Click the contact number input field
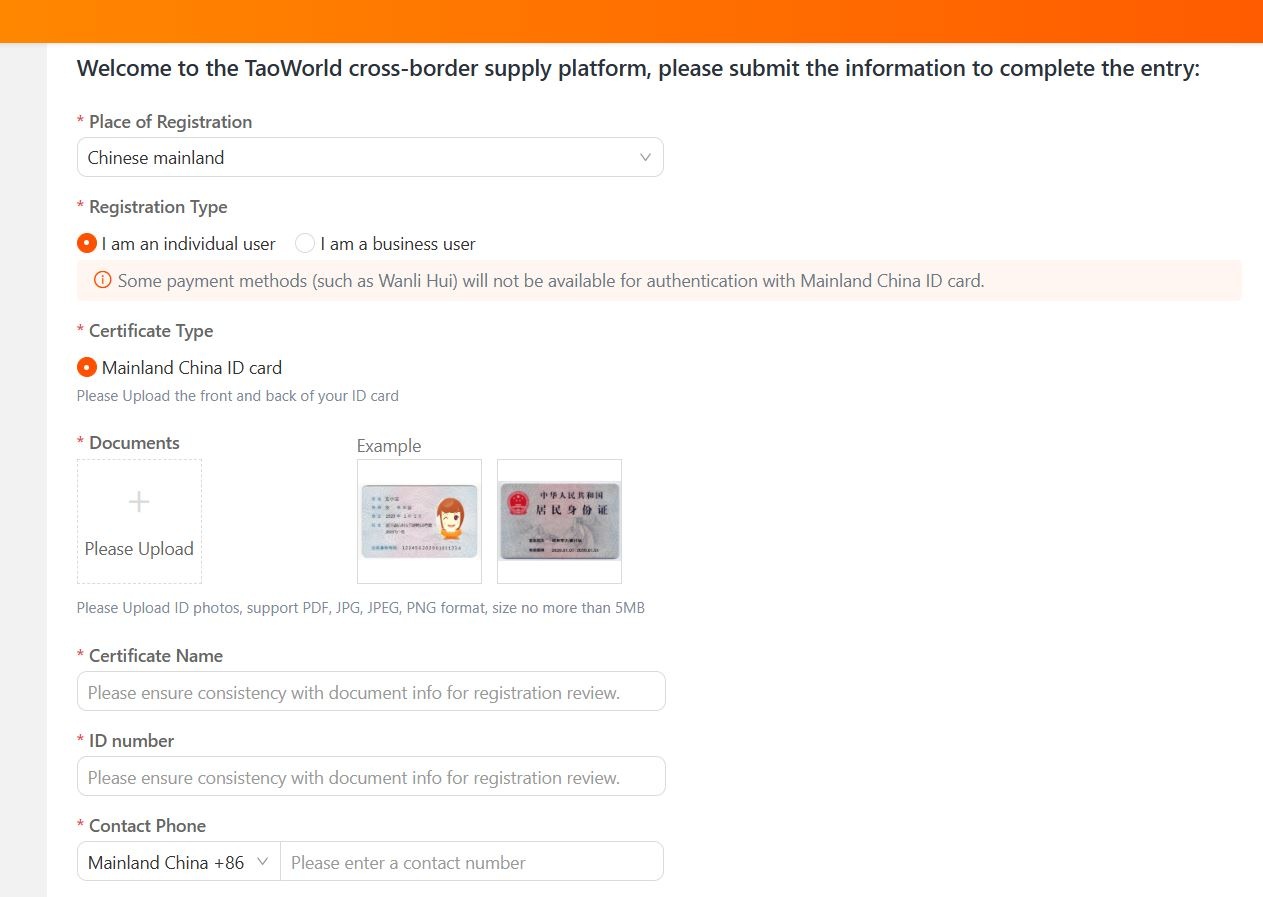This screenshot has height=897, width=1263. pyautogui.click(x=471, y=862)
